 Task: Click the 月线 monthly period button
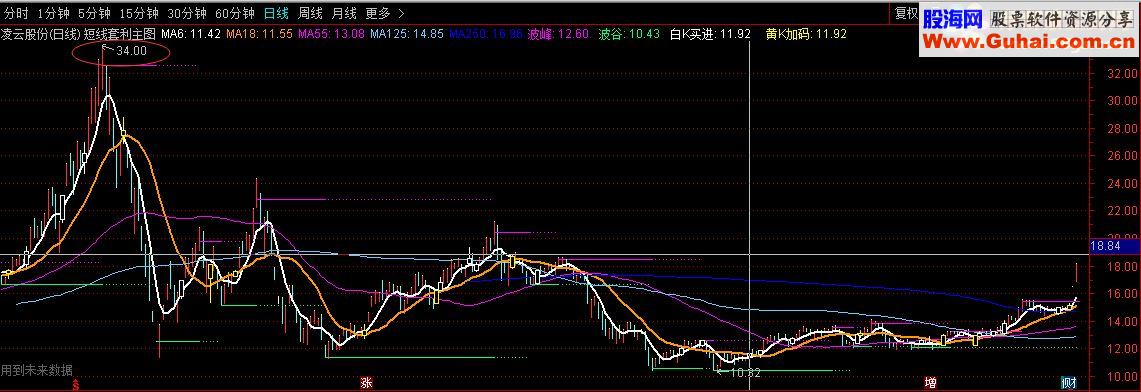tap(344, 12)
